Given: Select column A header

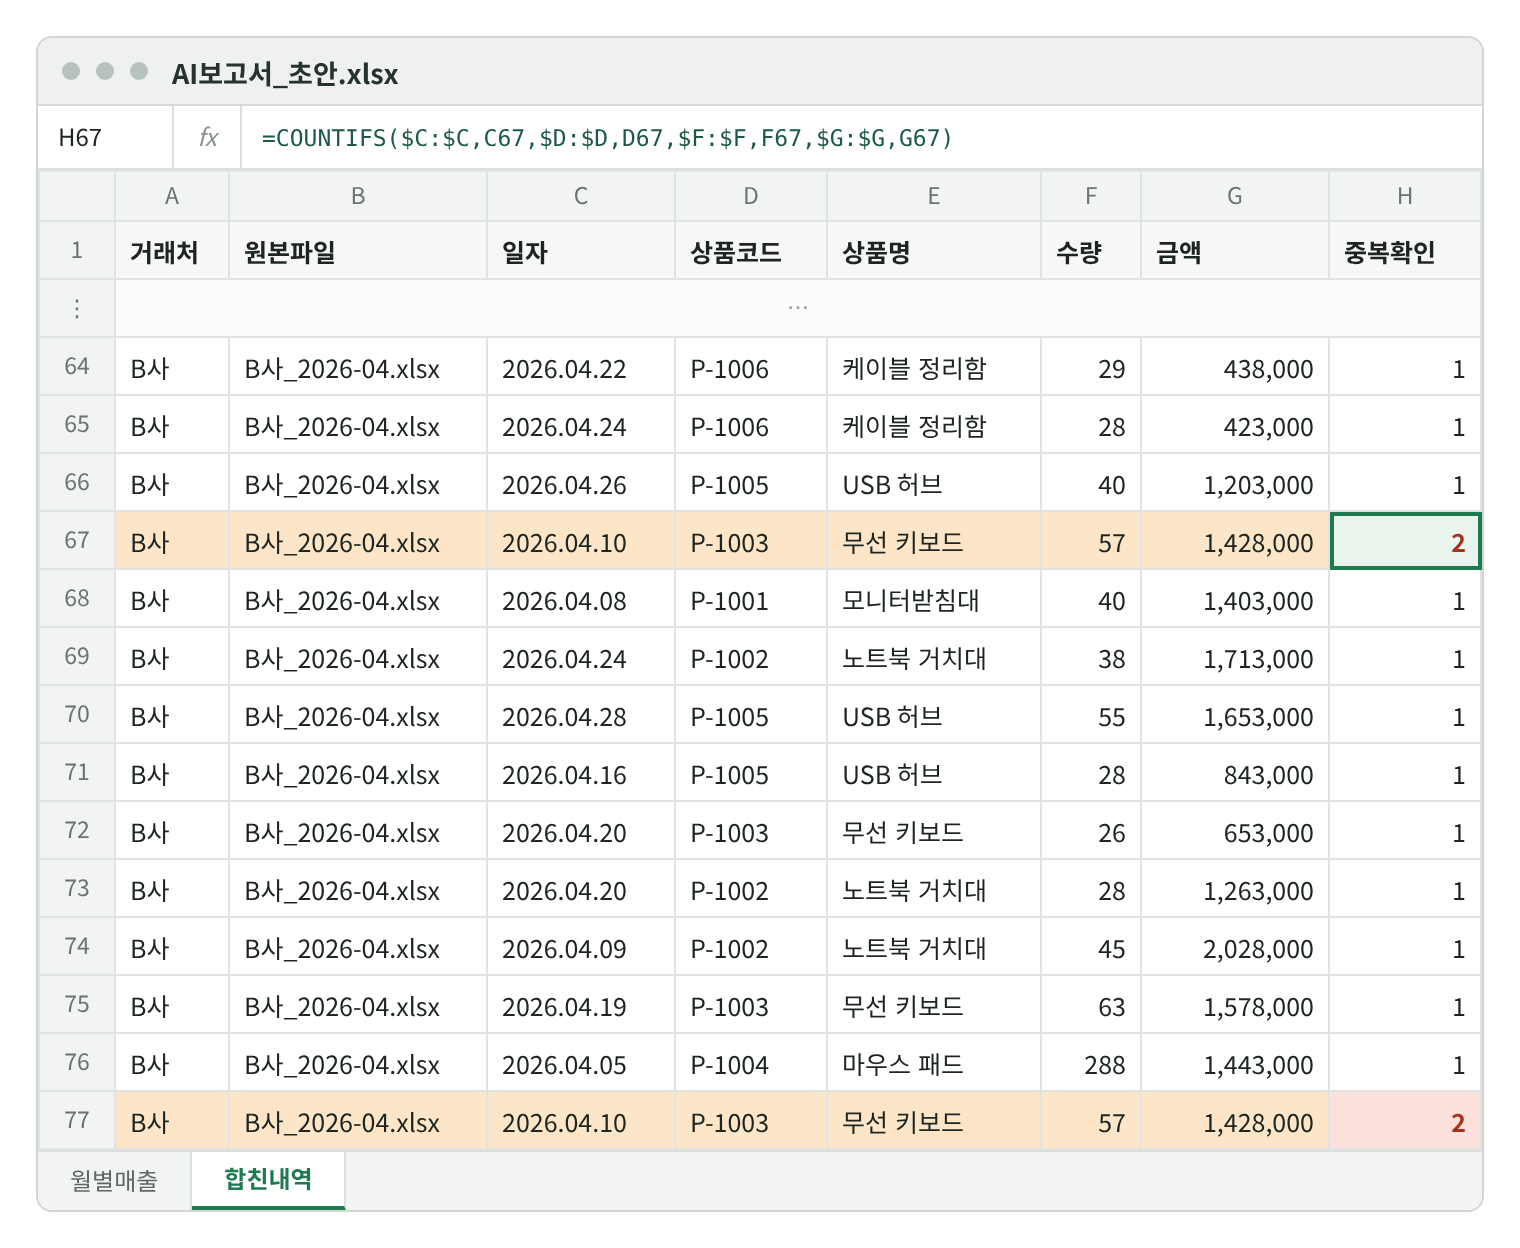Looking at the screenshot, I should point(172,196).
